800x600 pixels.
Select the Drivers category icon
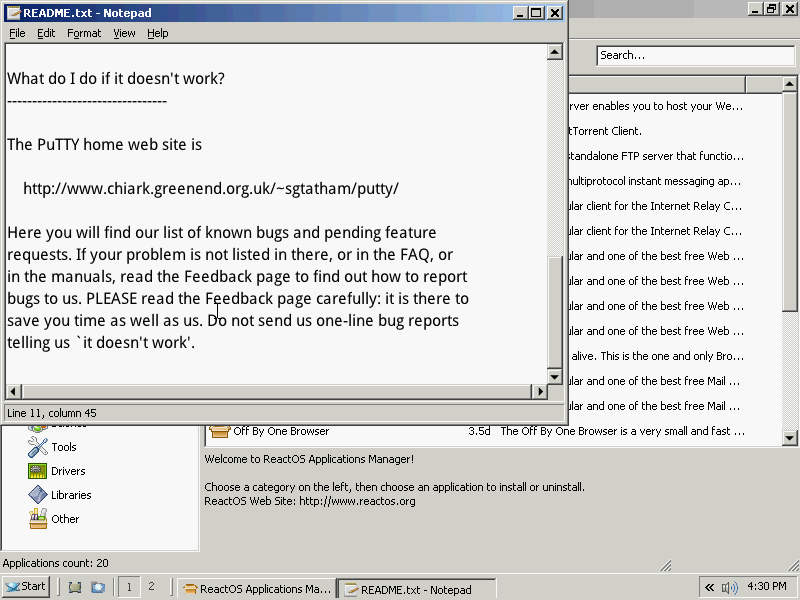pyautogui.click(x=38, y=471)
